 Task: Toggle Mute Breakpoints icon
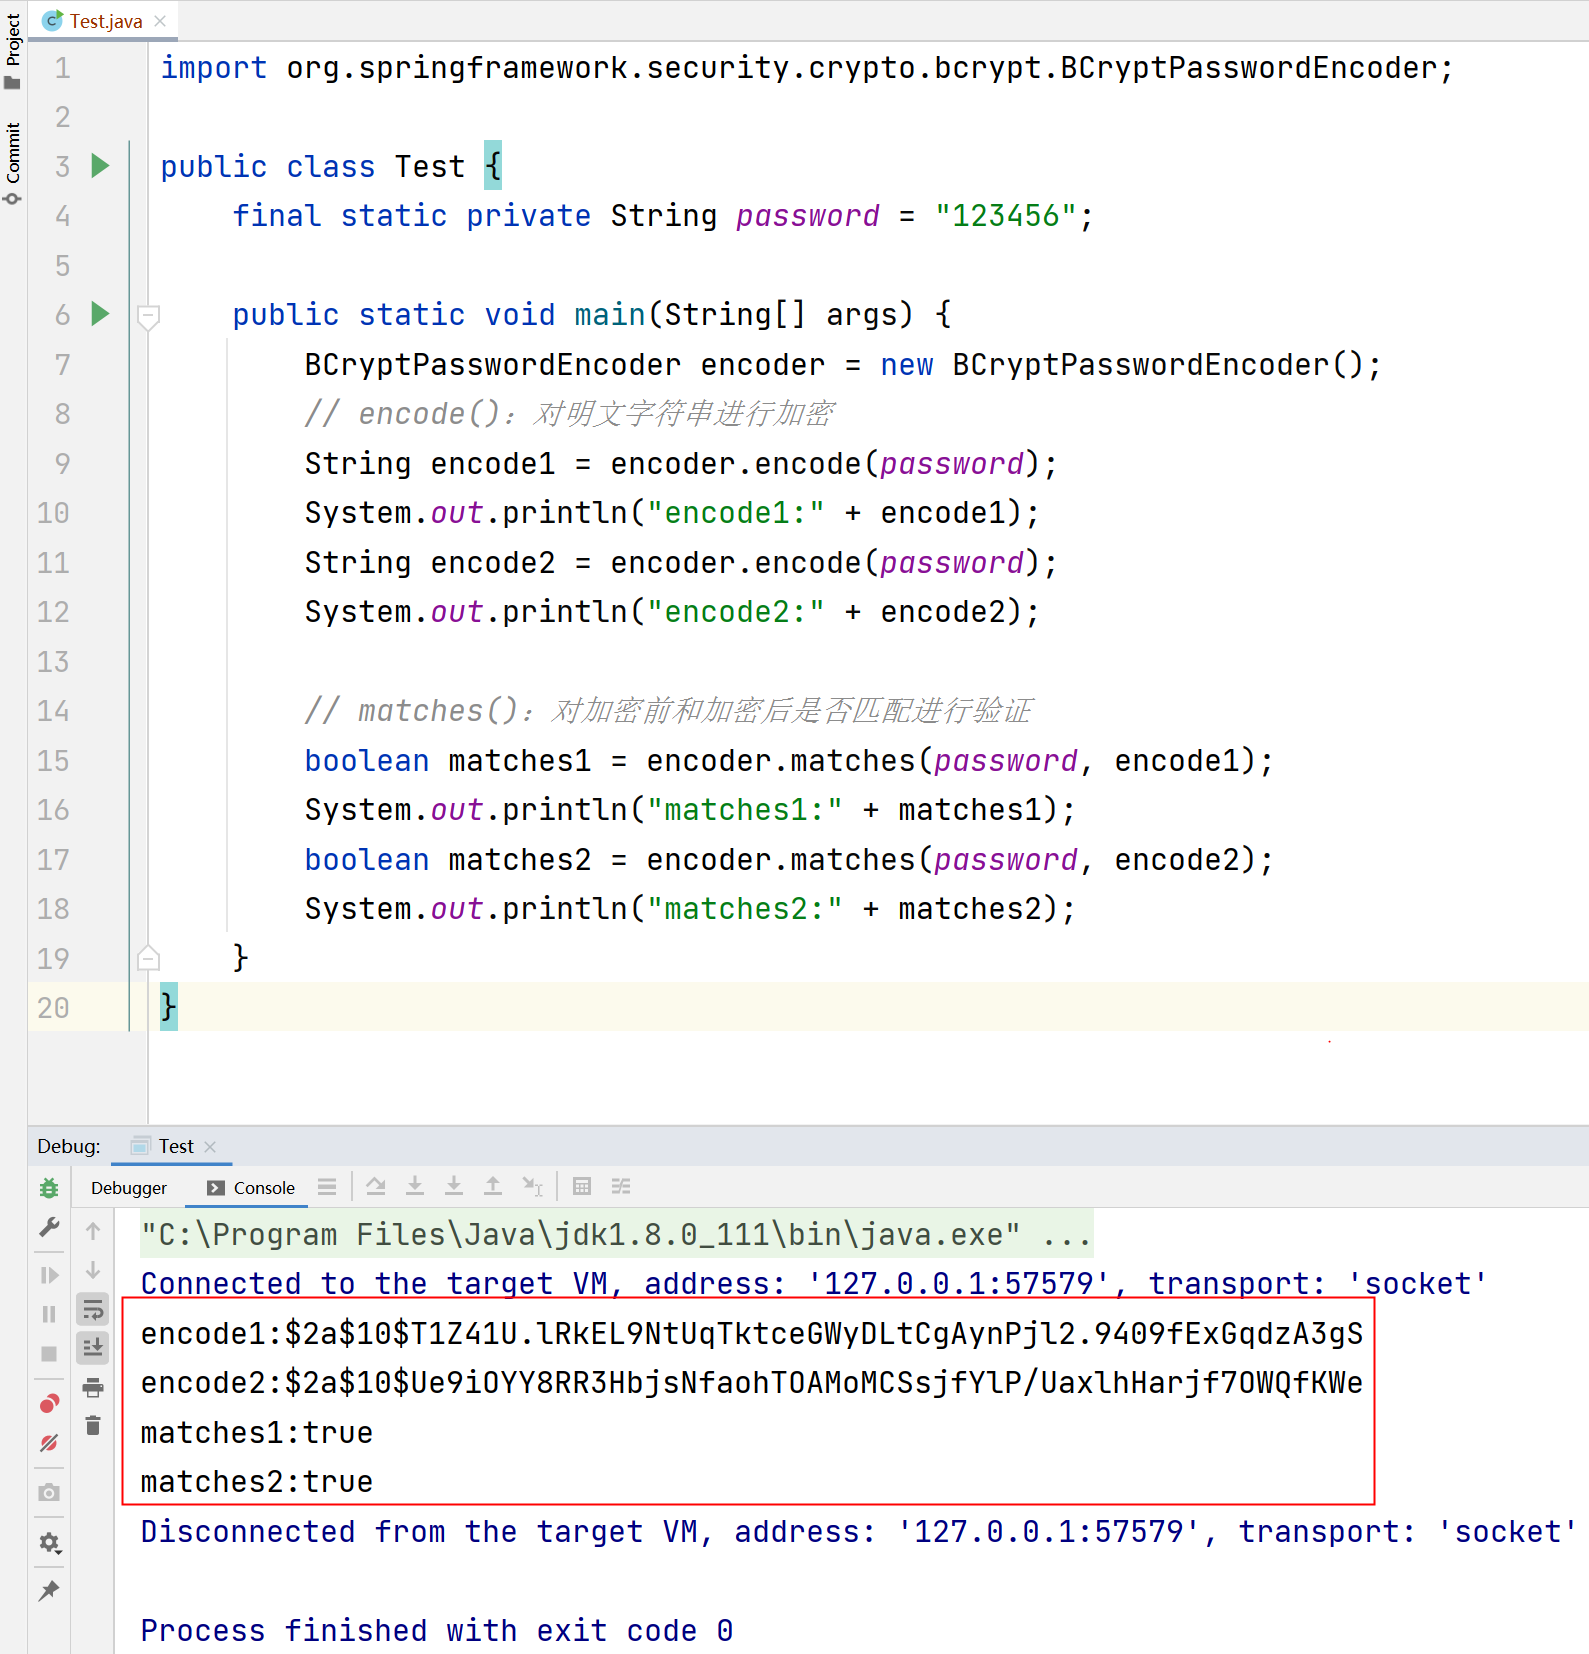point(49,1443)
